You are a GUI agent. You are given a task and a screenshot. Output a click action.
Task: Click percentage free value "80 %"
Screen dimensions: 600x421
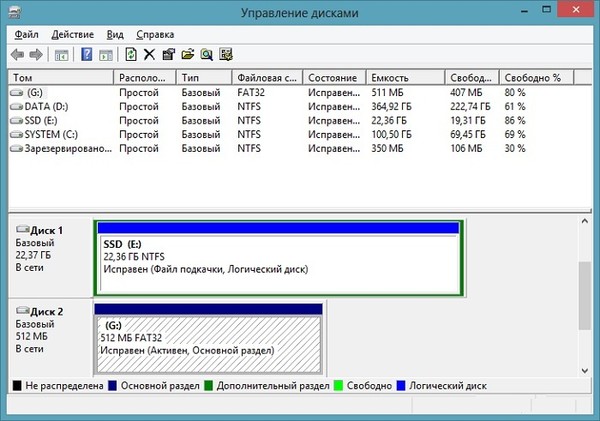pyautogui.click(x=515, y=93)
